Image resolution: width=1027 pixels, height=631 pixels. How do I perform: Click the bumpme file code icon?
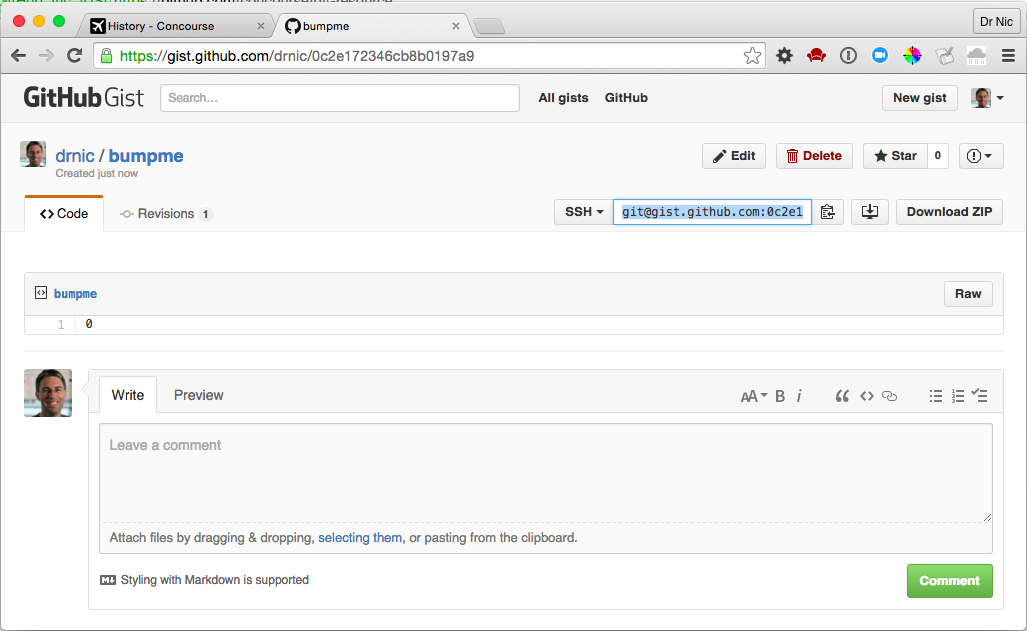pos(41,293)
